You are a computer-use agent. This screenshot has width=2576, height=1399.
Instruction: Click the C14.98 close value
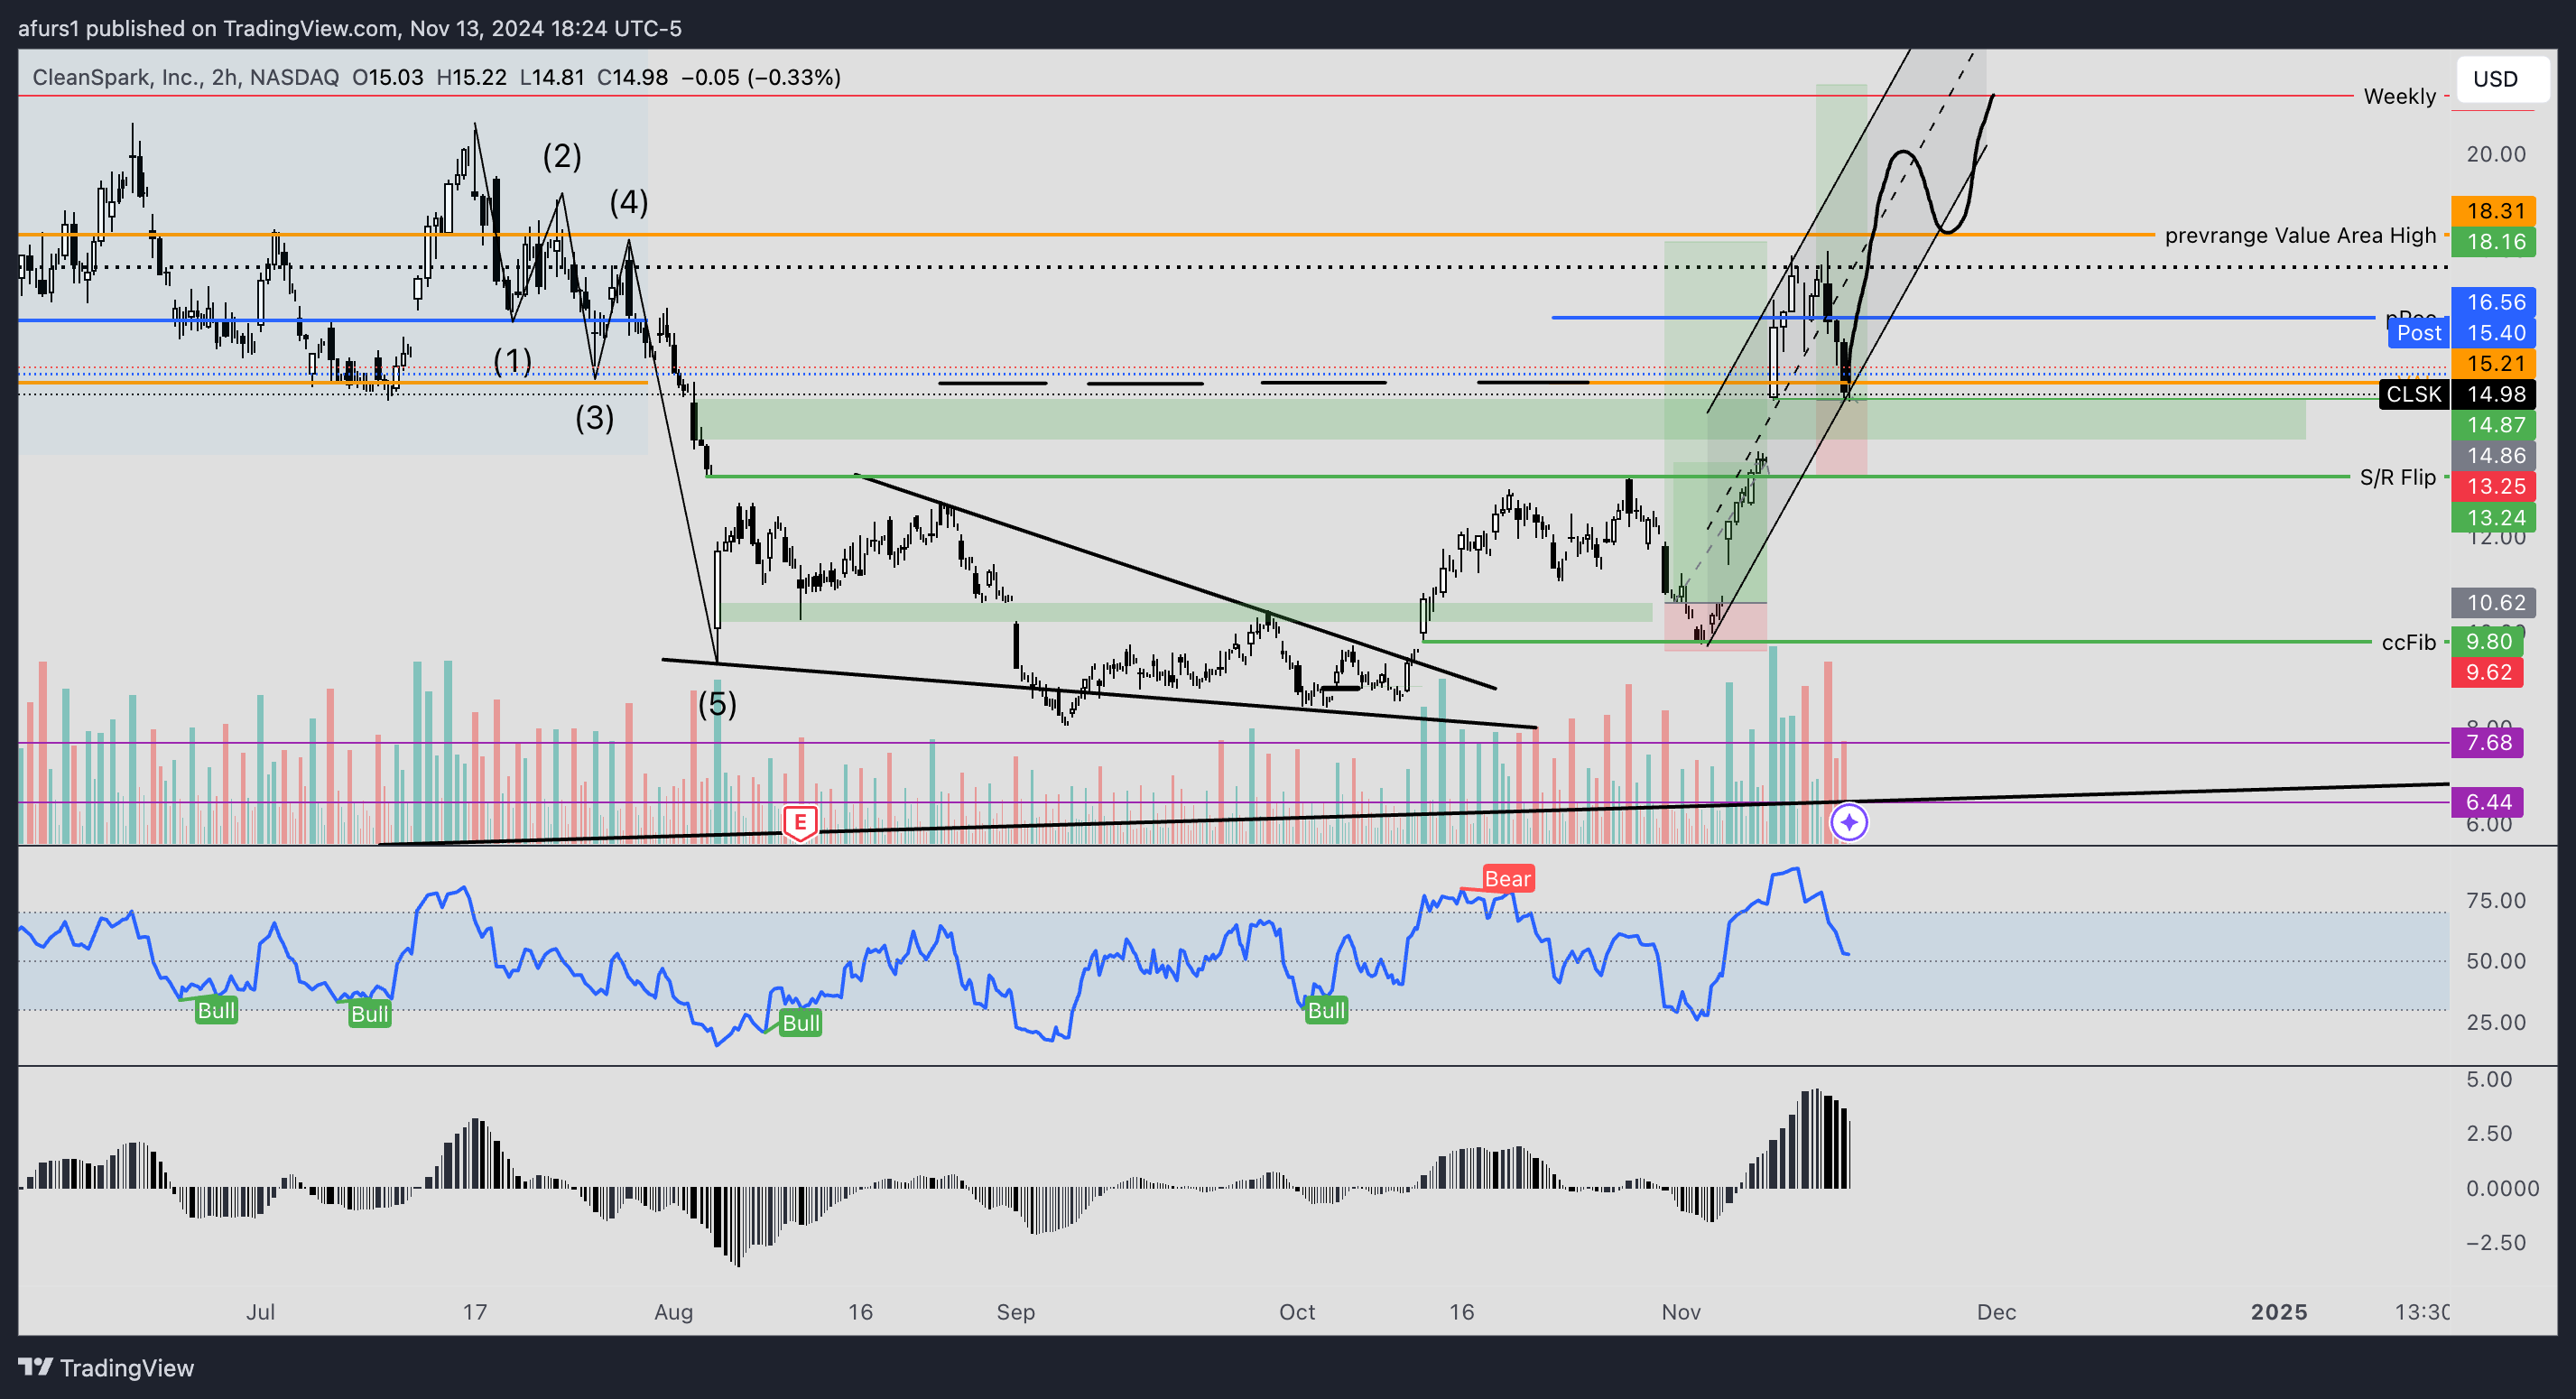click(632, 77)
